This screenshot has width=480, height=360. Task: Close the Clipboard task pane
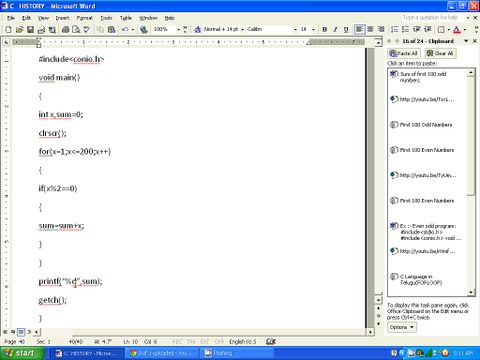pyautogui.click(x=475, y=41)
